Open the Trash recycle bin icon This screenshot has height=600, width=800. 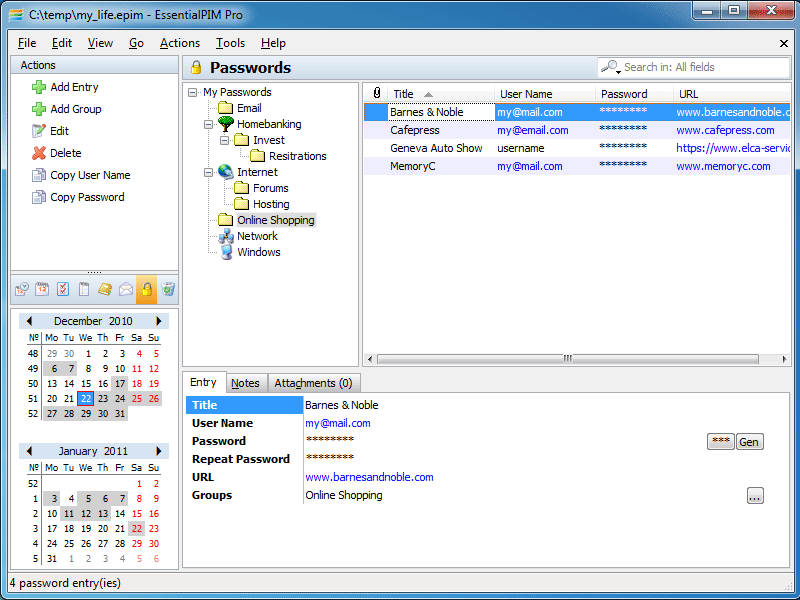(168, 290)
